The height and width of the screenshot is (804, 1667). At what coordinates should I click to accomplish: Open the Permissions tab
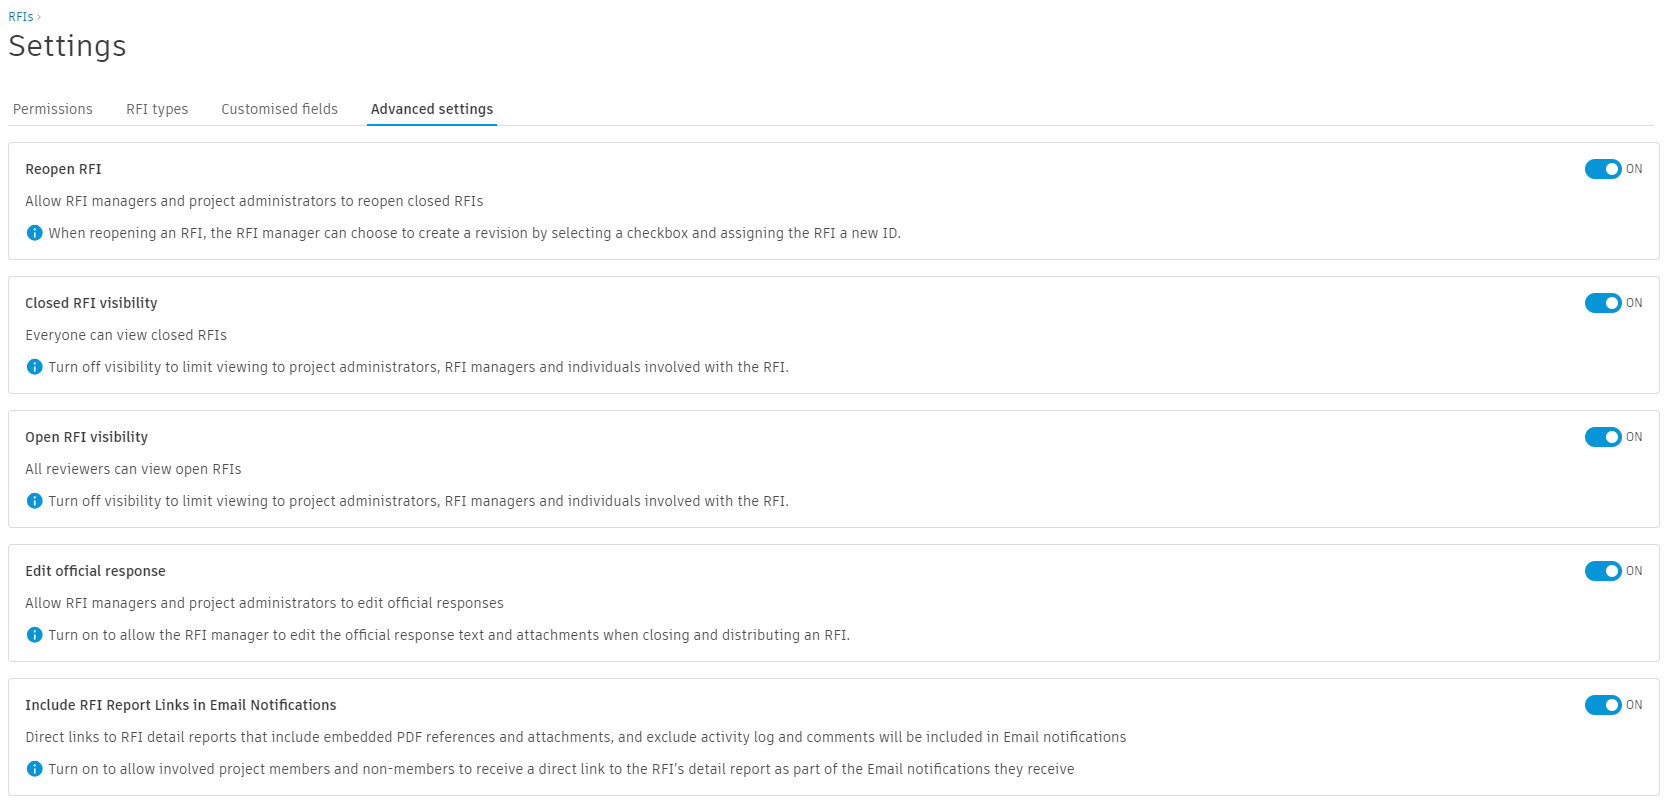click(53, 109)
